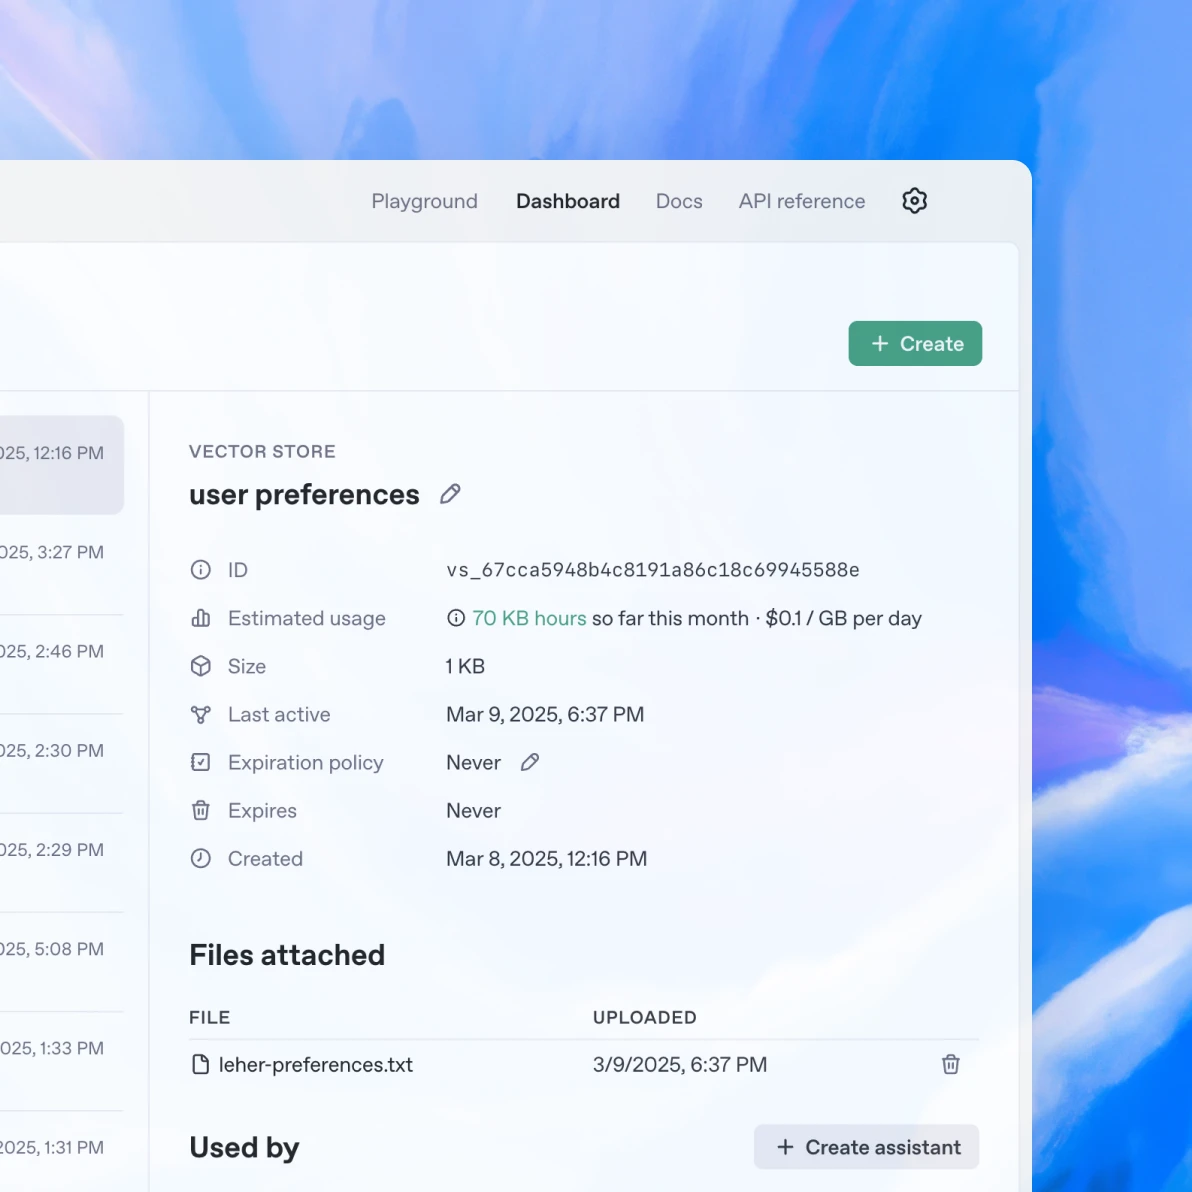Click the Estimated usage bar chart icon
The height and width of the screenshot is (1192, 1192).
coord(201,618)
